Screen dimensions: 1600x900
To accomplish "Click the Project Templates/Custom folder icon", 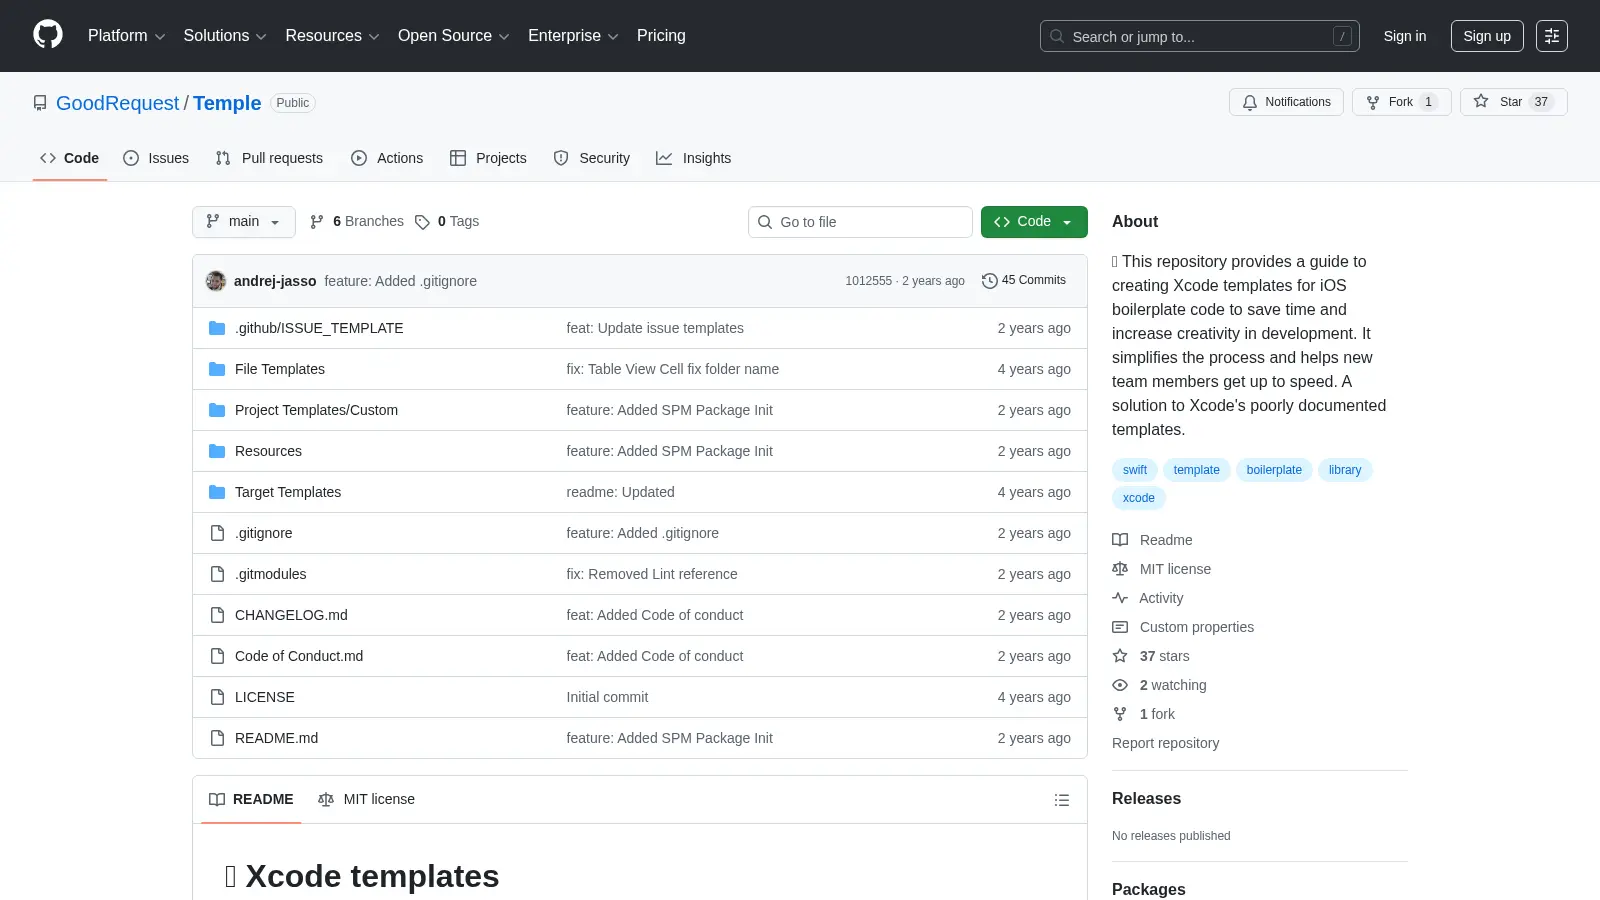I will (217, 410).
